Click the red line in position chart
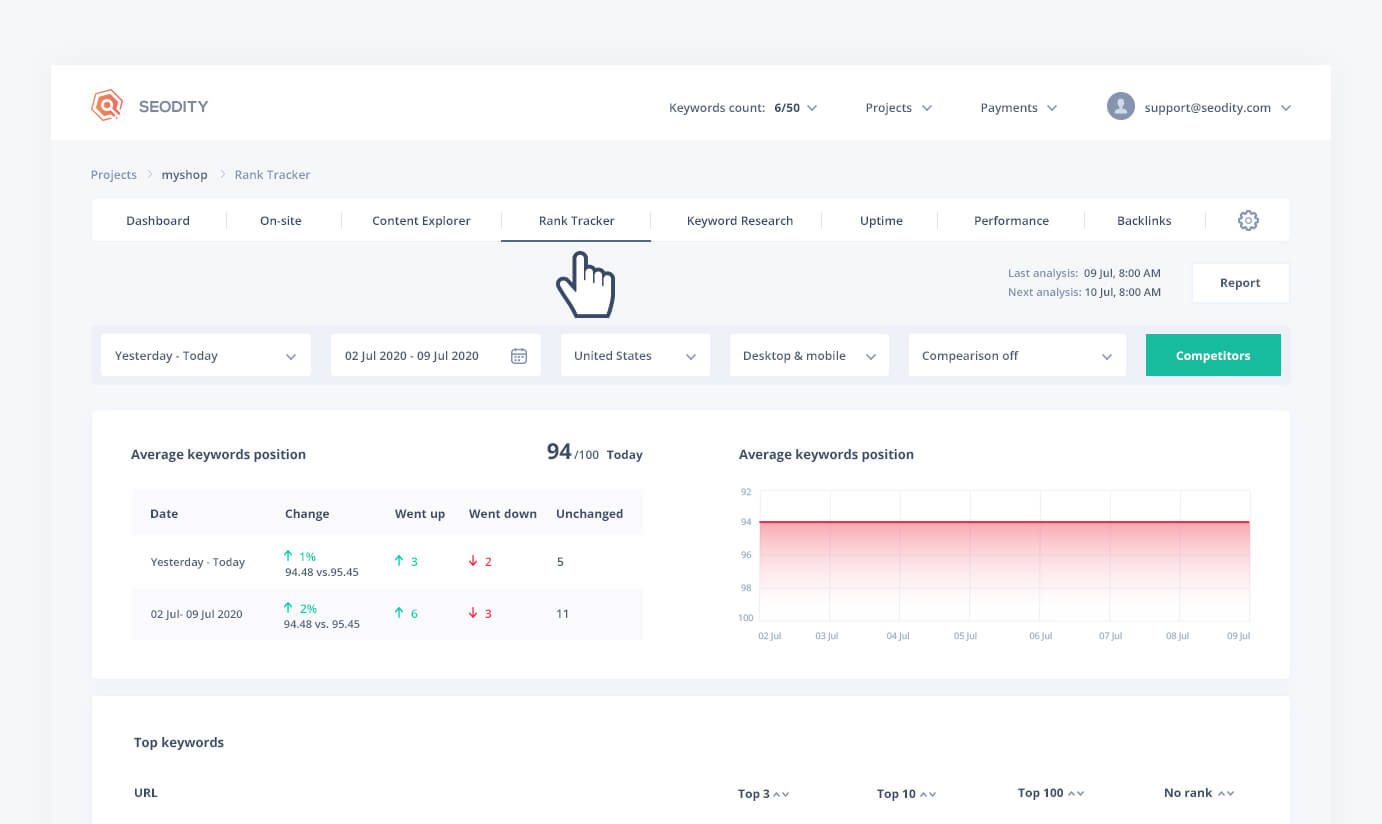Image resolution: width=1382 pixels, height=824 pixels. (1005, 522)
